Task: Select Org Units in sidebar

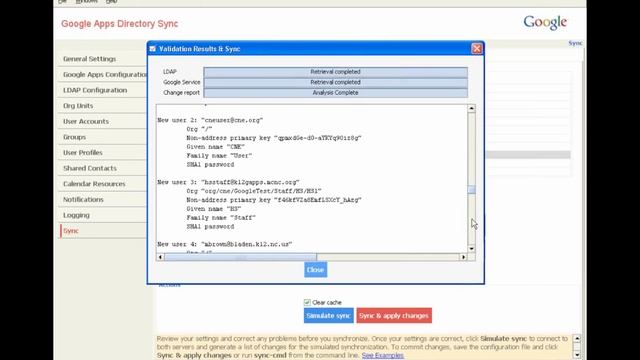Action: pos(78,106)
